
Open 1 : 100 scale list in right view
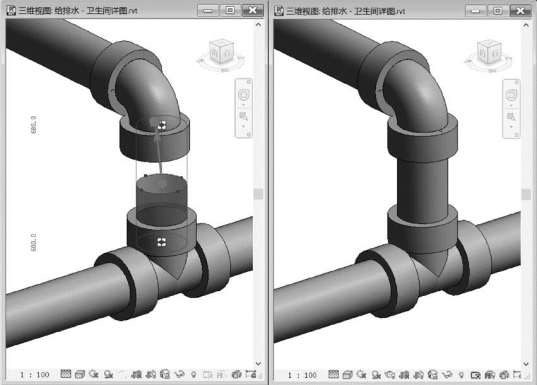click(x=302, y=375)
